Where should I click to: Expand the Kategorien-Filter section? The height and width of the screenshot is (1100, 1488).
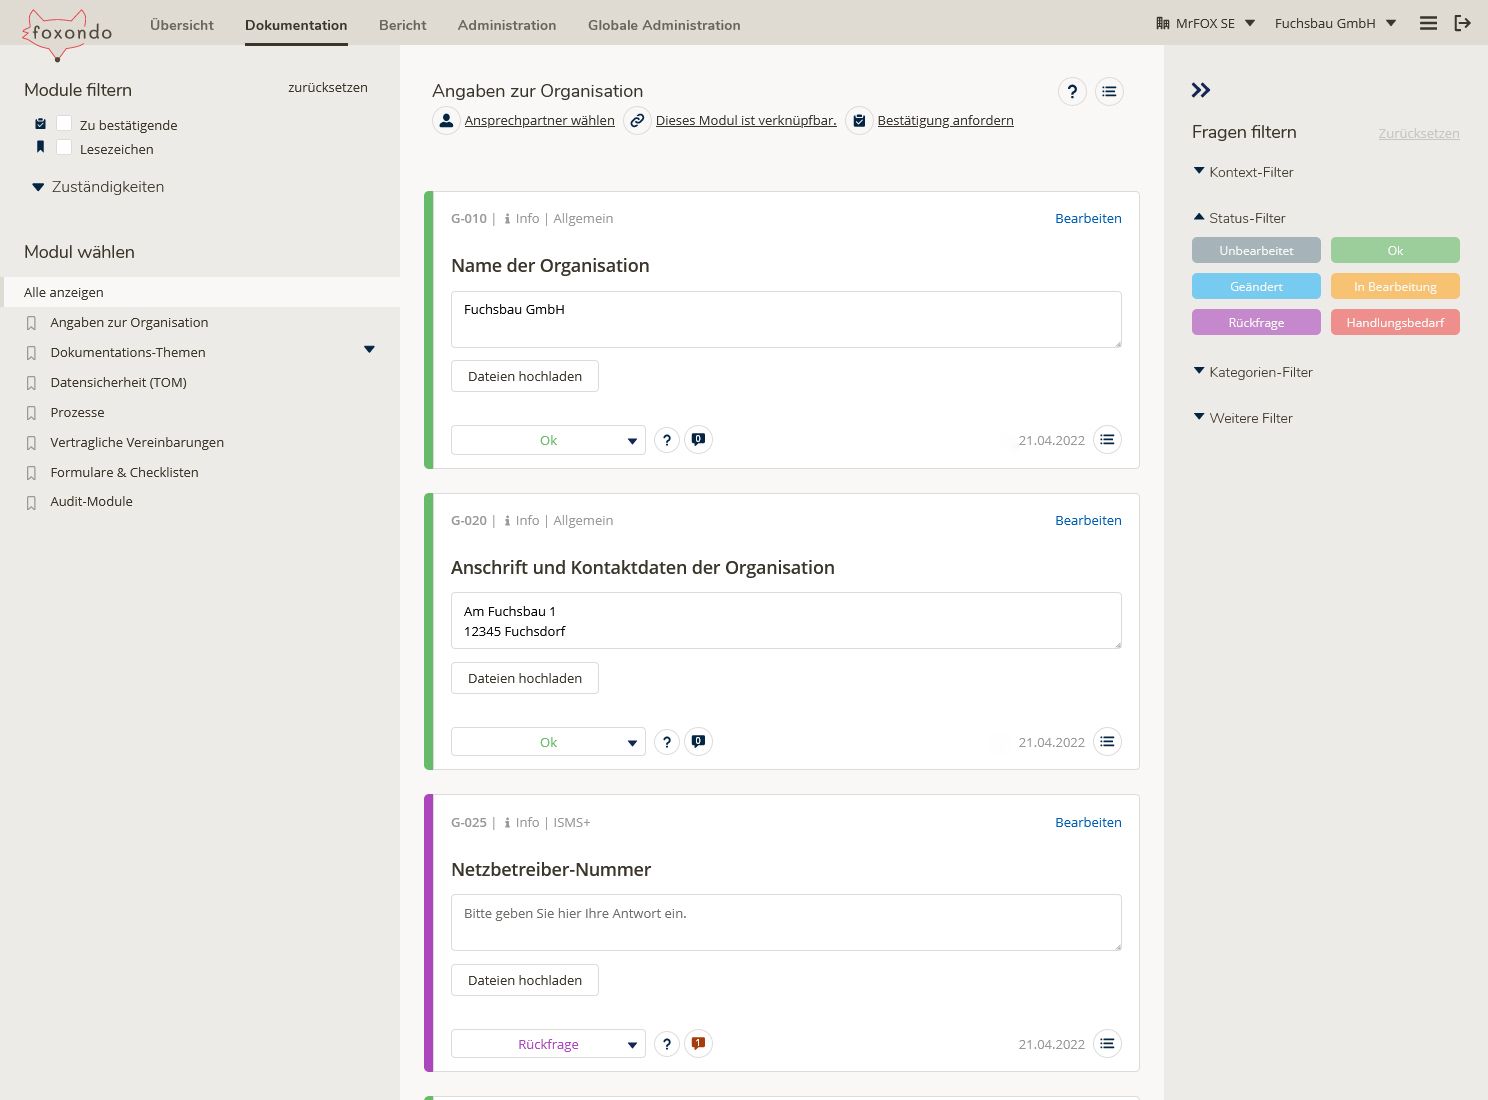1253,372
